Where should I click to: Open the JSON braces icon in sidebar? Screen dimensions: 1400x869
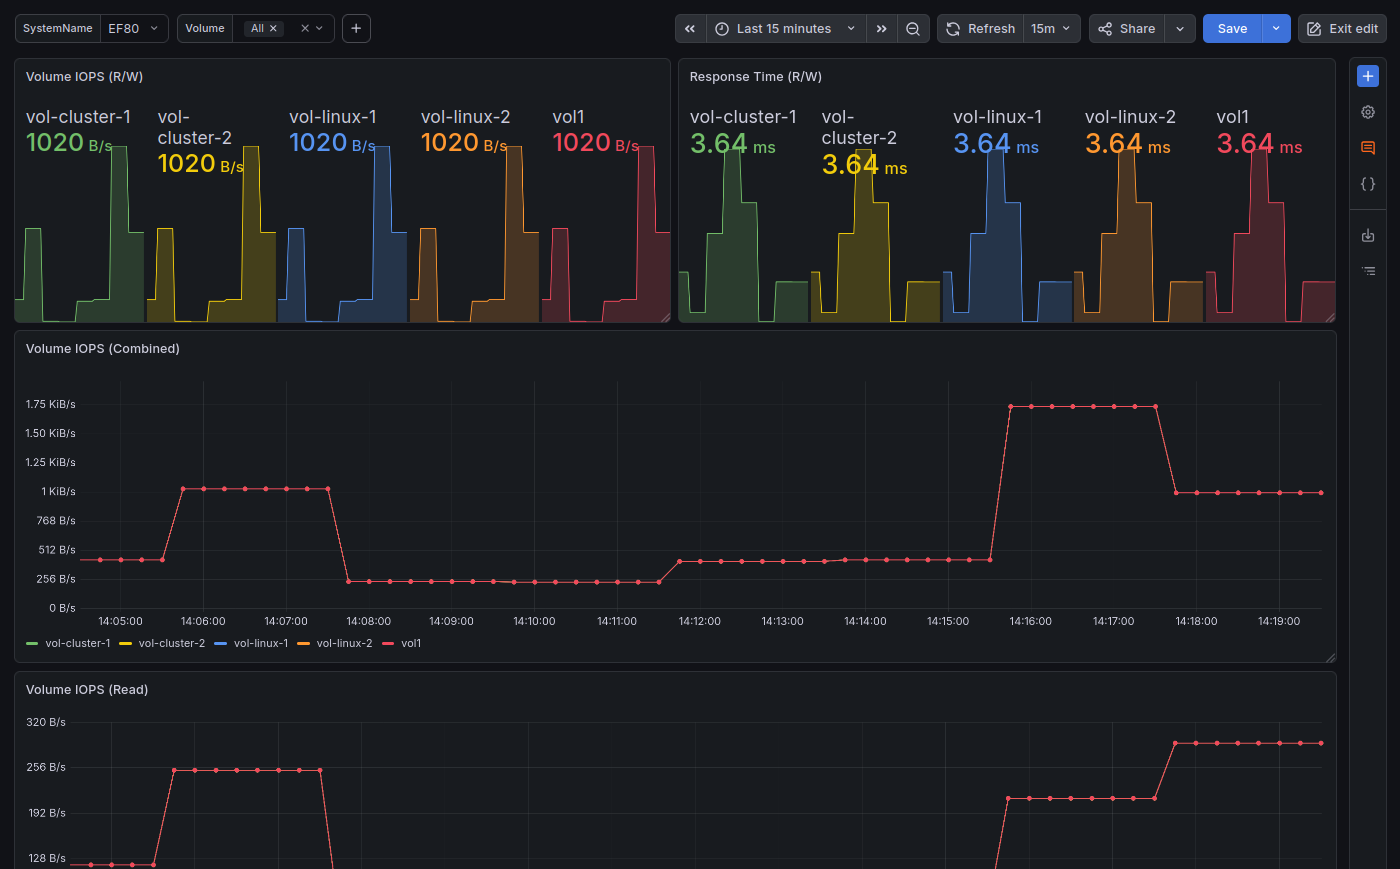tap(1368, 184)
